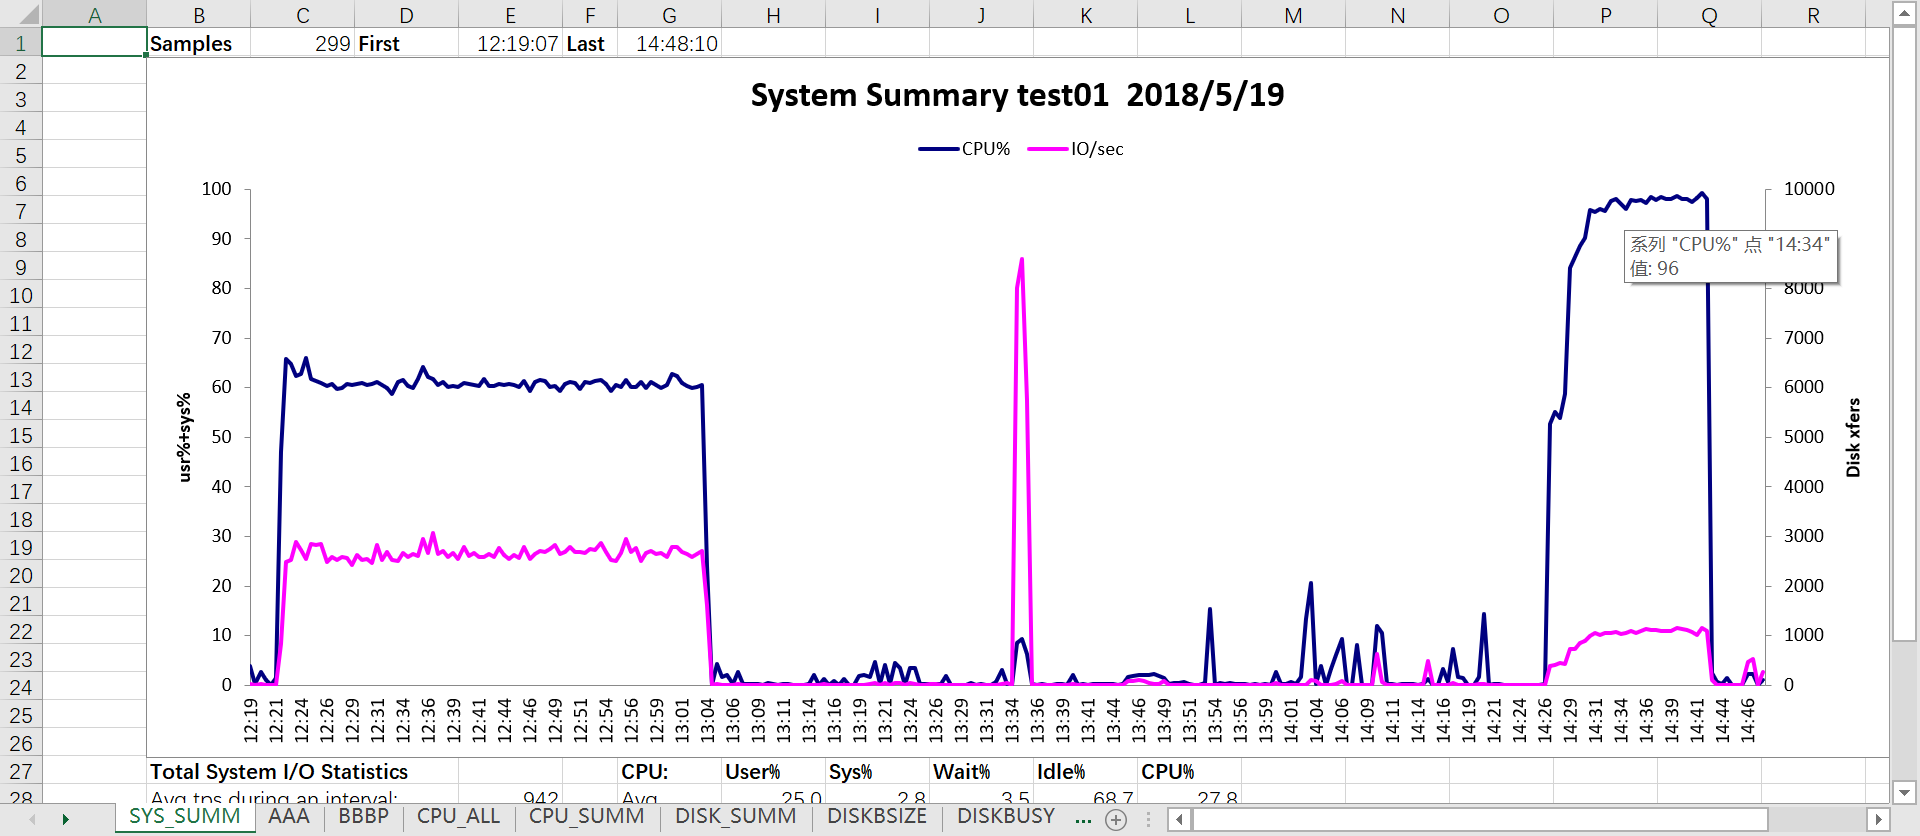Screen dimensions: 1920x836
Task: Select Total System I/O Statistics cell
Action: click(x=279, y=771)
